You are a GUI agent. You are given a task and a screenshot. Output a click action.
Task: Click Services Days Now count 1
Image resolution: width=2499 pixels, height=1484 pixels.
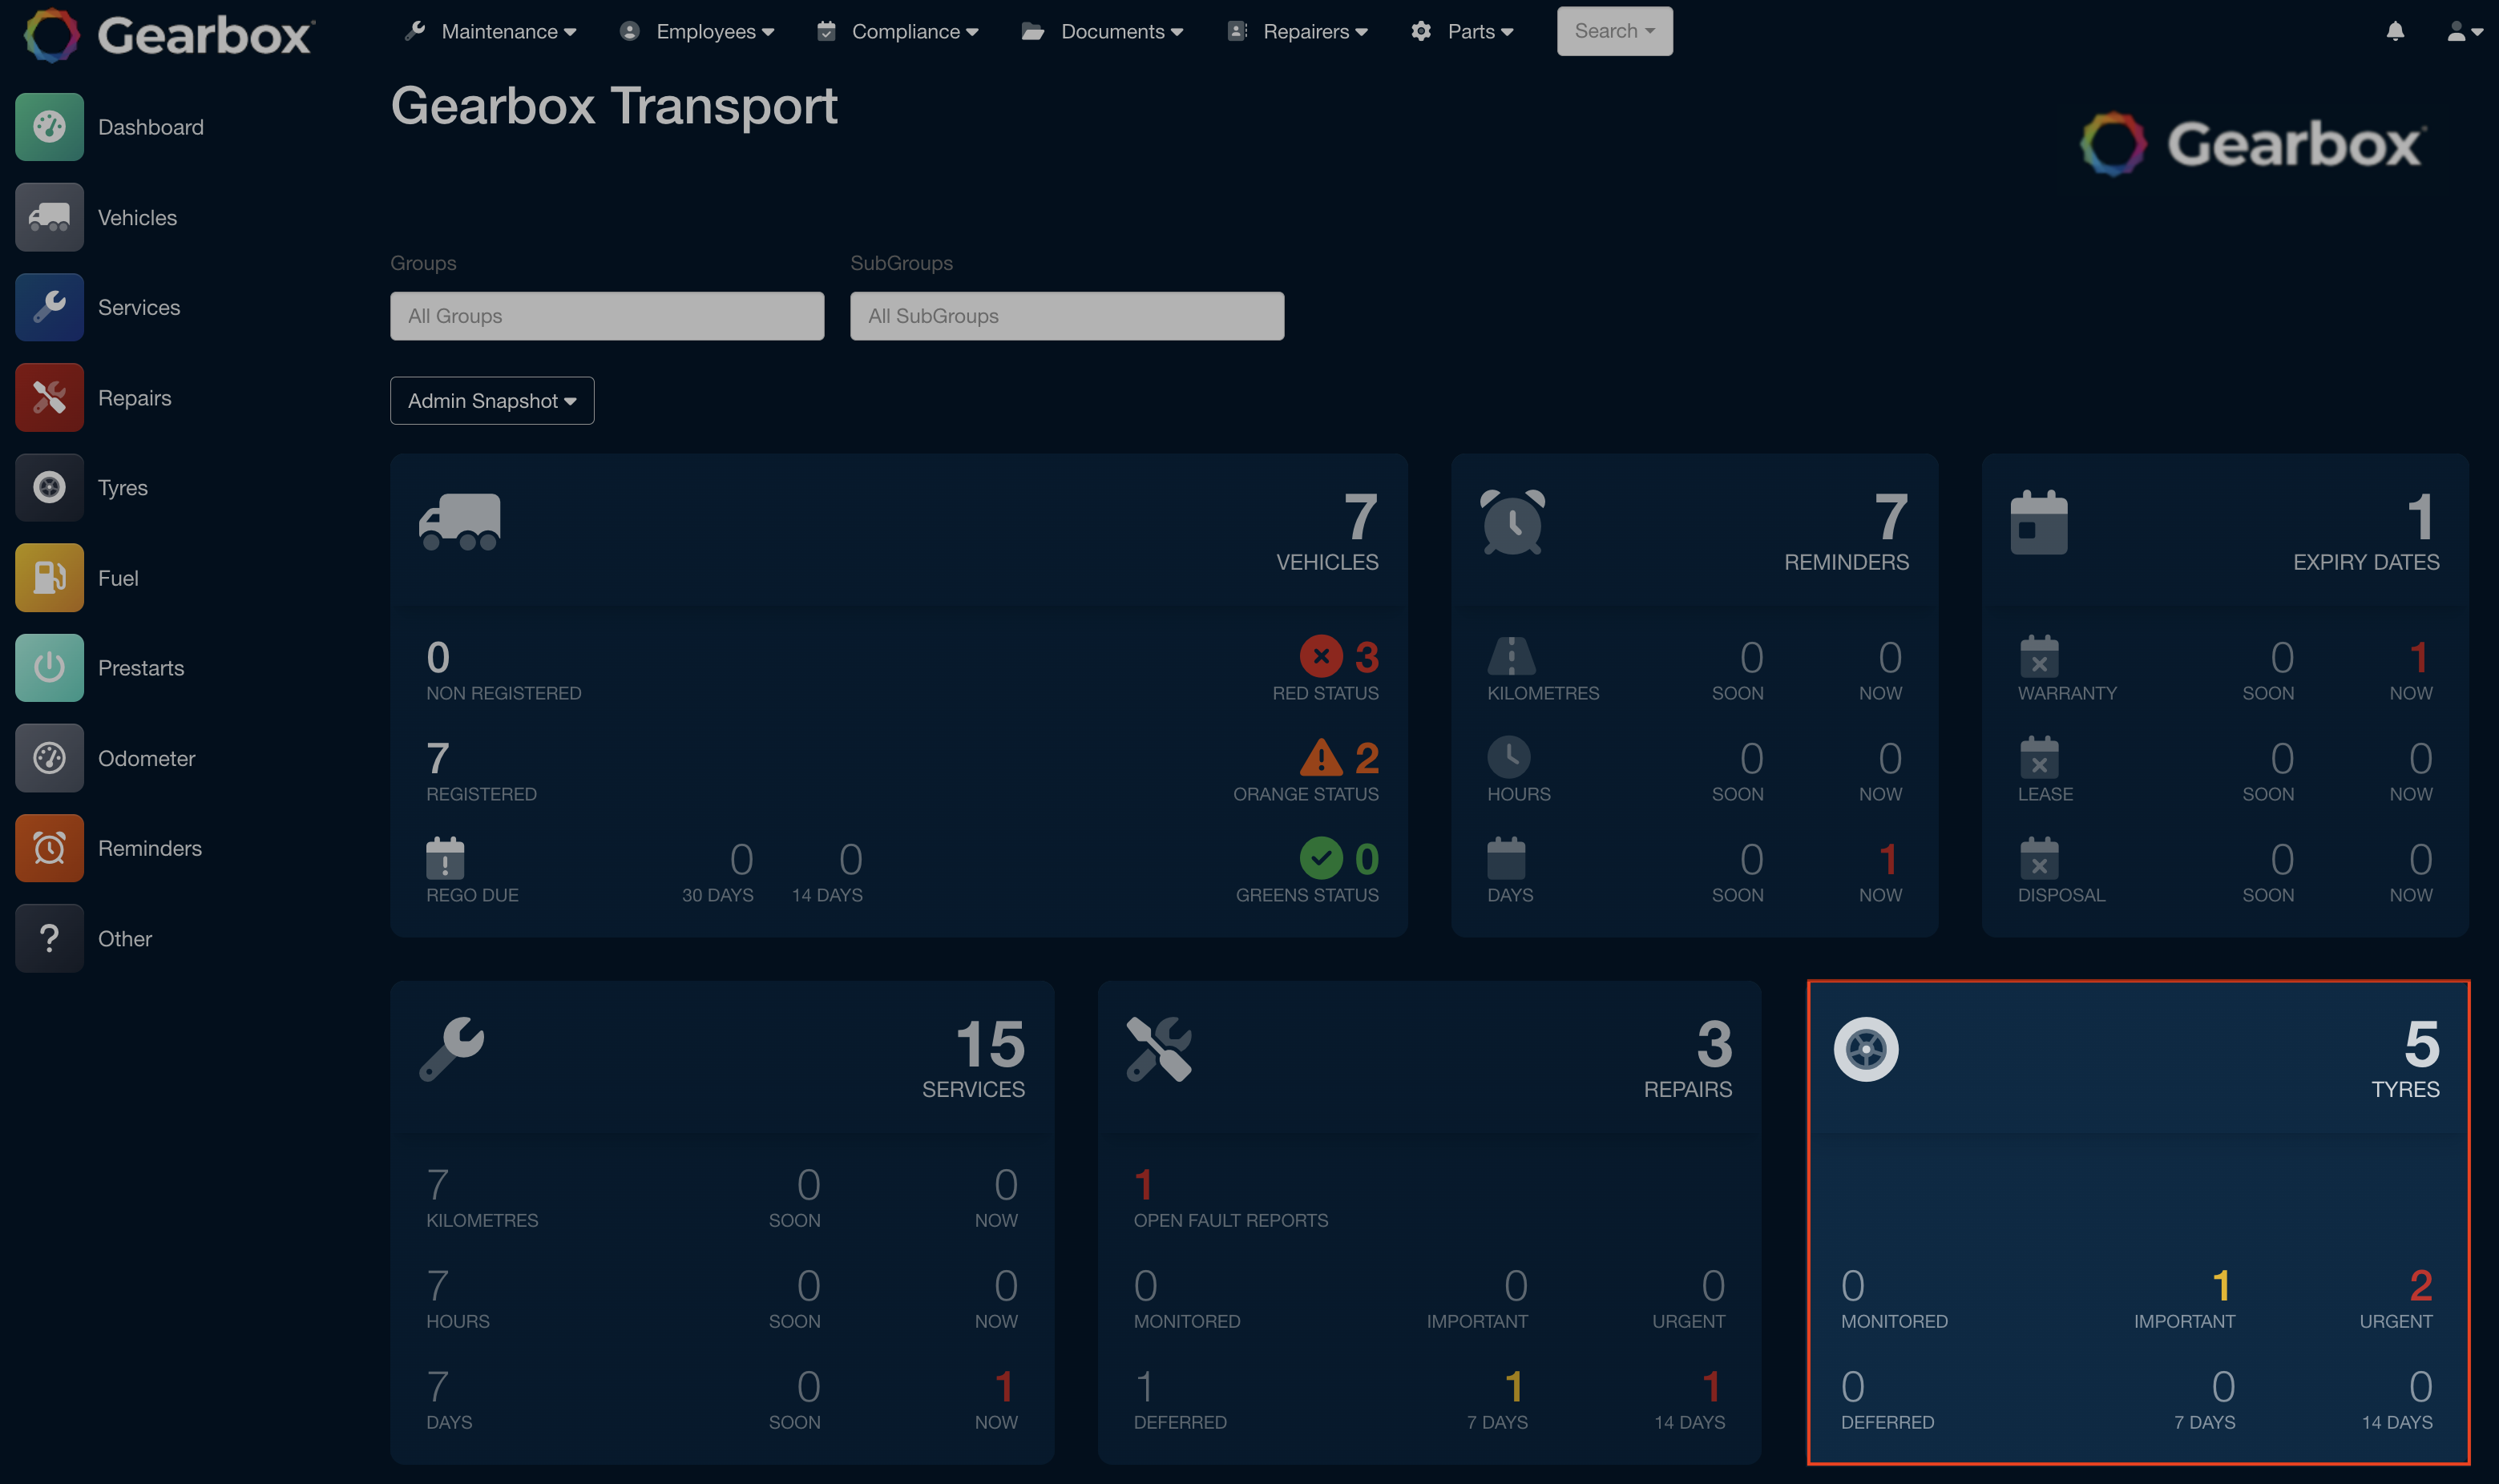pyautogui.click(x=1004, y=1386)
